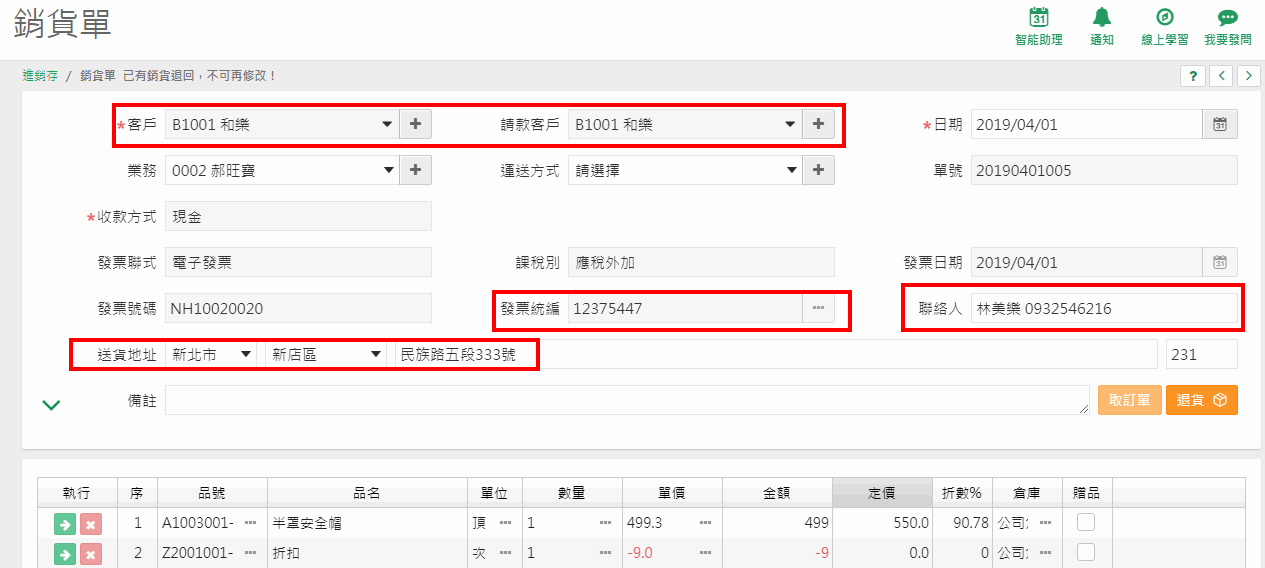
Task: Click the 金額 cell -9
Action: point(777,553)
